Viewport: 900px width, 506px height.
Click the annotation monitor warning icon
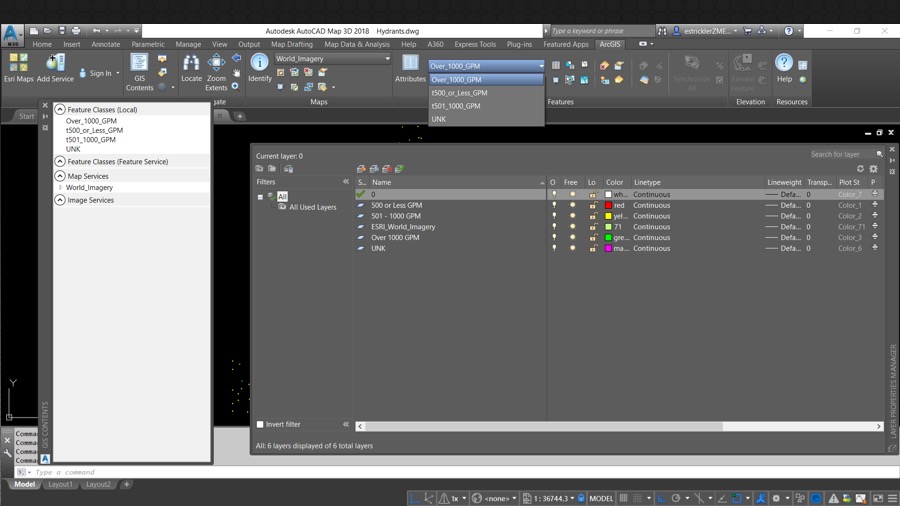pos(833,498)
